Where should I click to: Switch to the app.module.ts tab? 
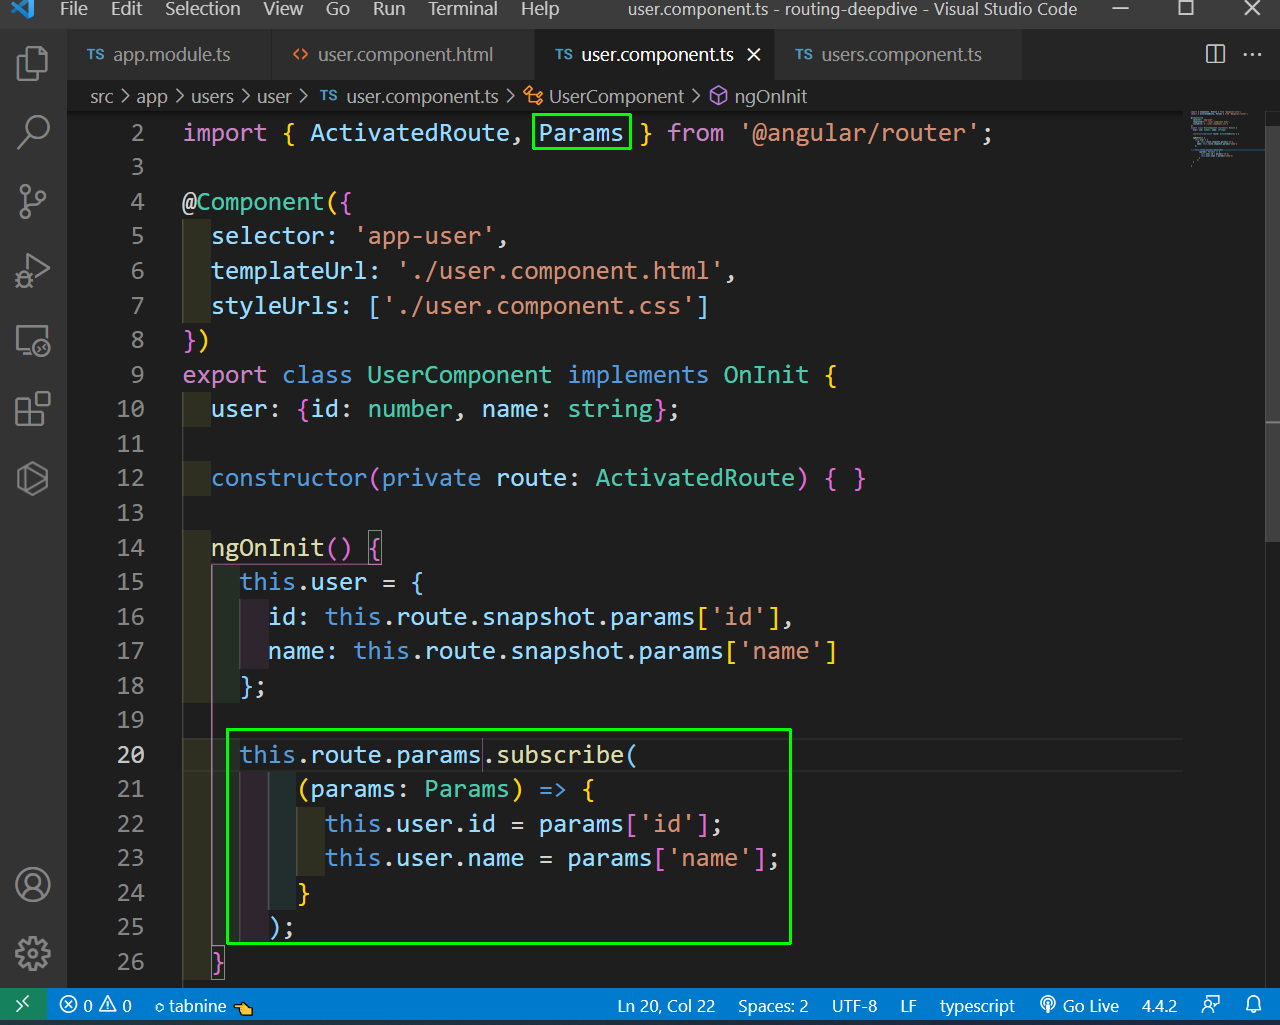coord(171,55)
